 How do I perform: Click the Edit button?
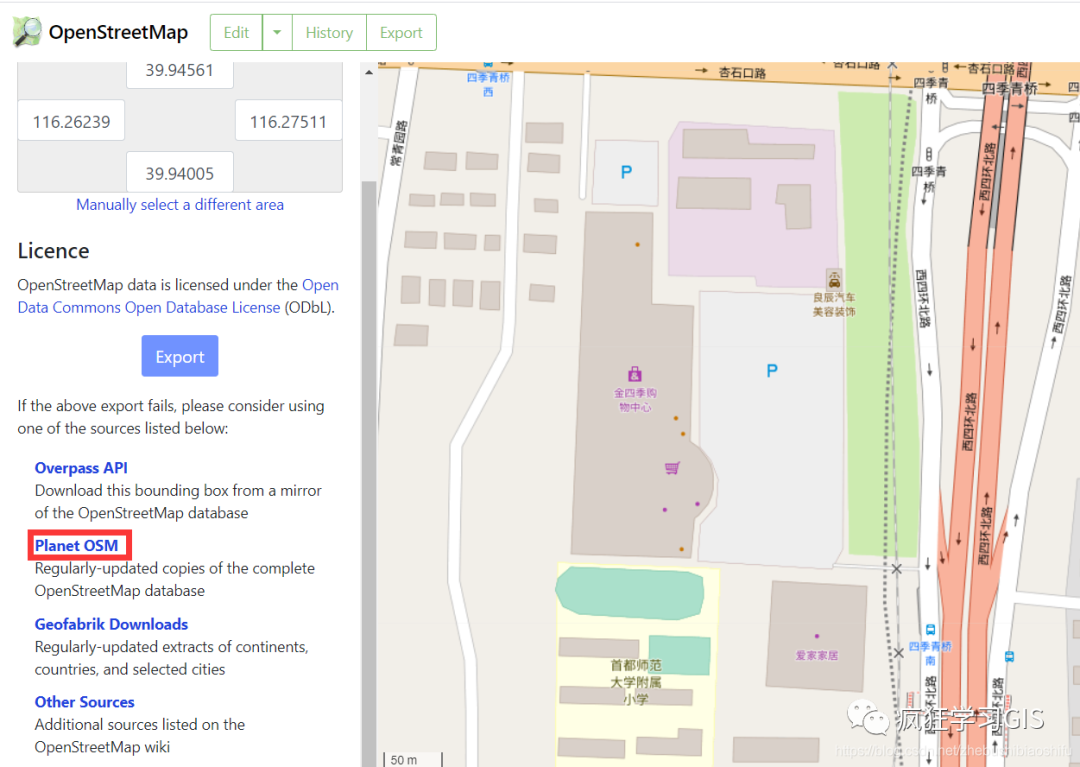[236, 32]
